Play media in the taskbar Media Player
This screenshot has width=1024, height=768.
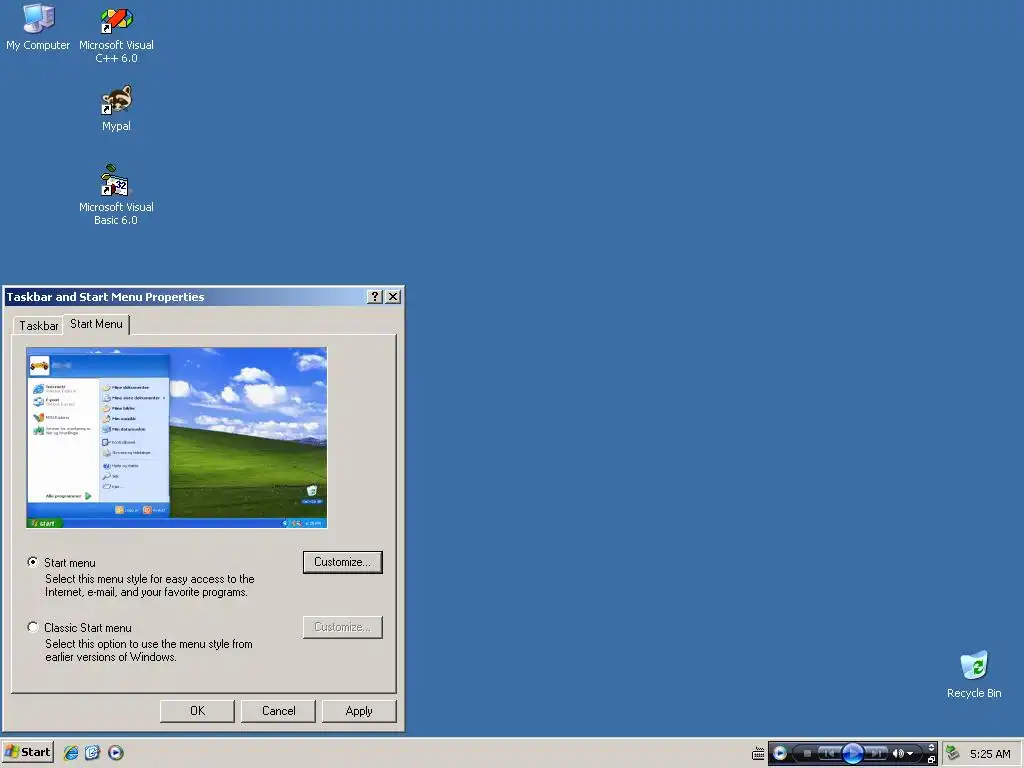pyautogui.click(x=853, y=753)
